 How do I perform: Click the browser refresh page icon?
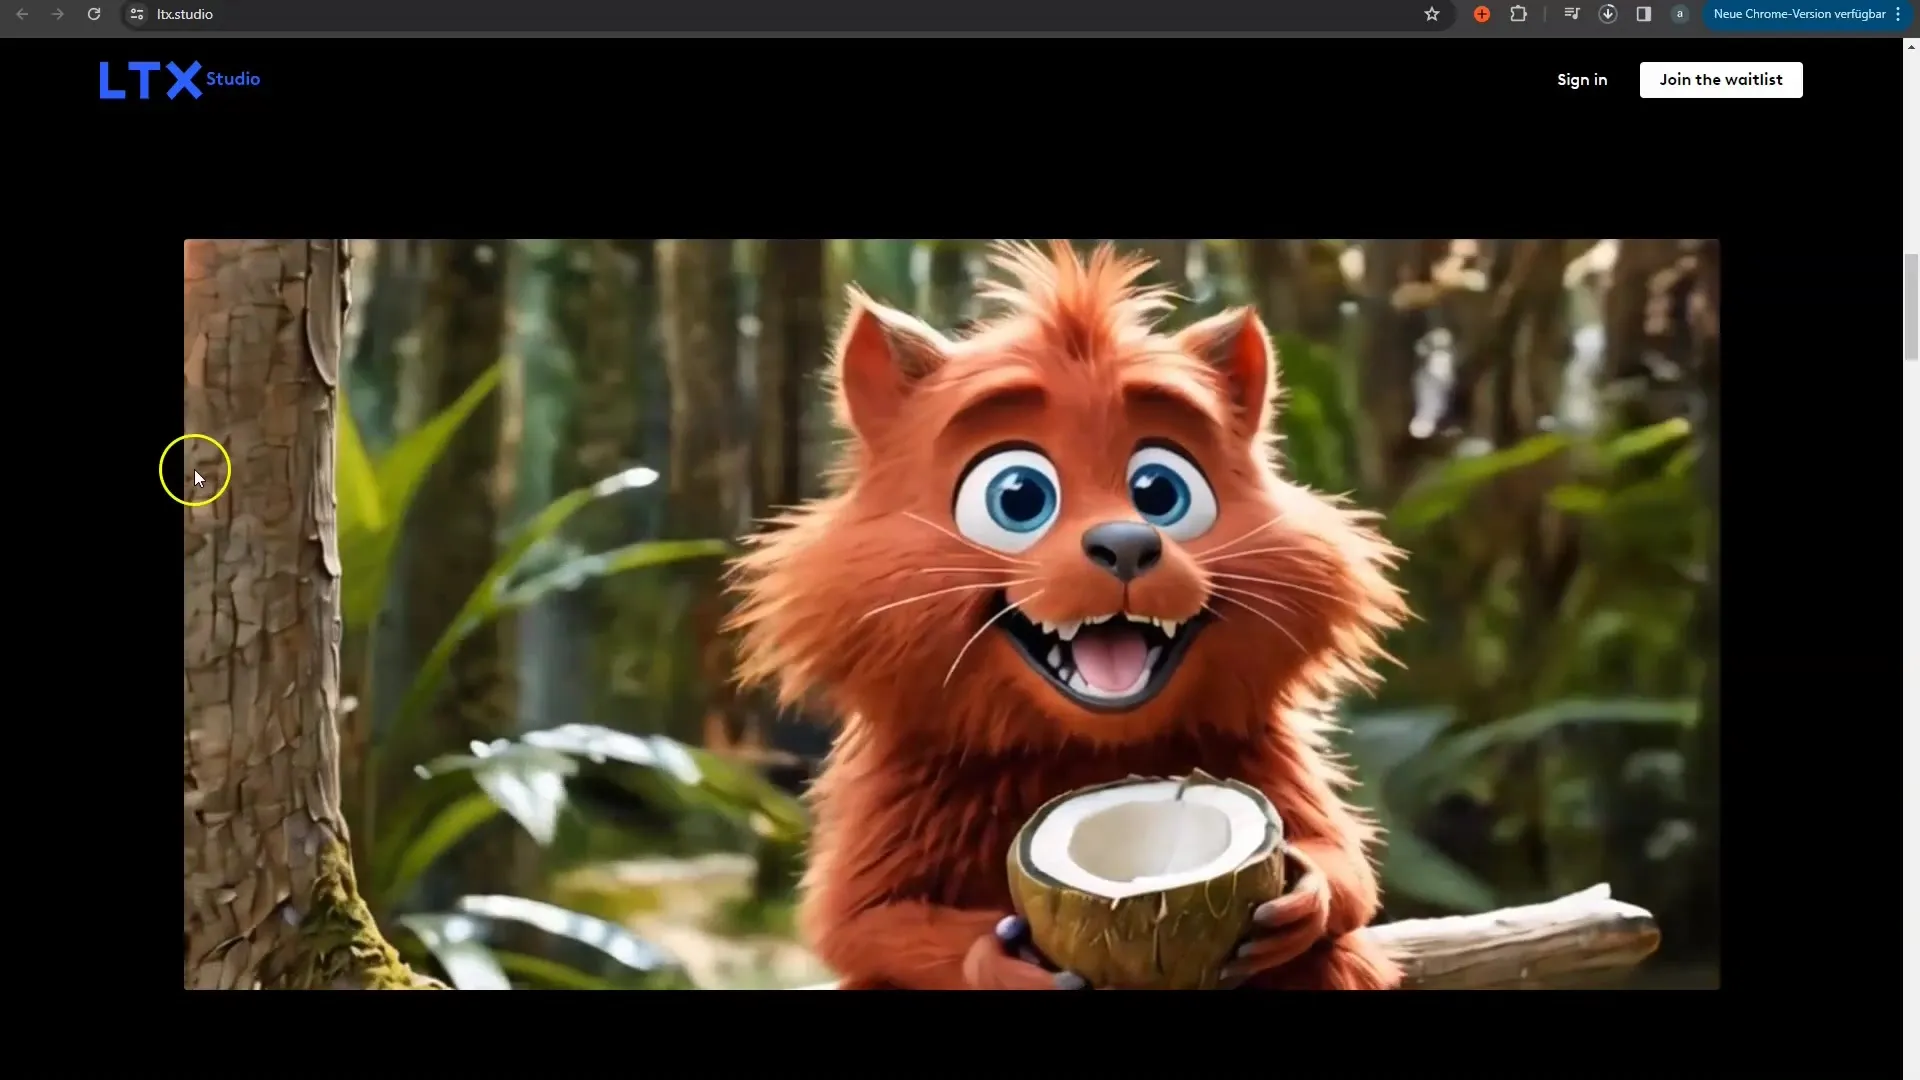(94, 15)
